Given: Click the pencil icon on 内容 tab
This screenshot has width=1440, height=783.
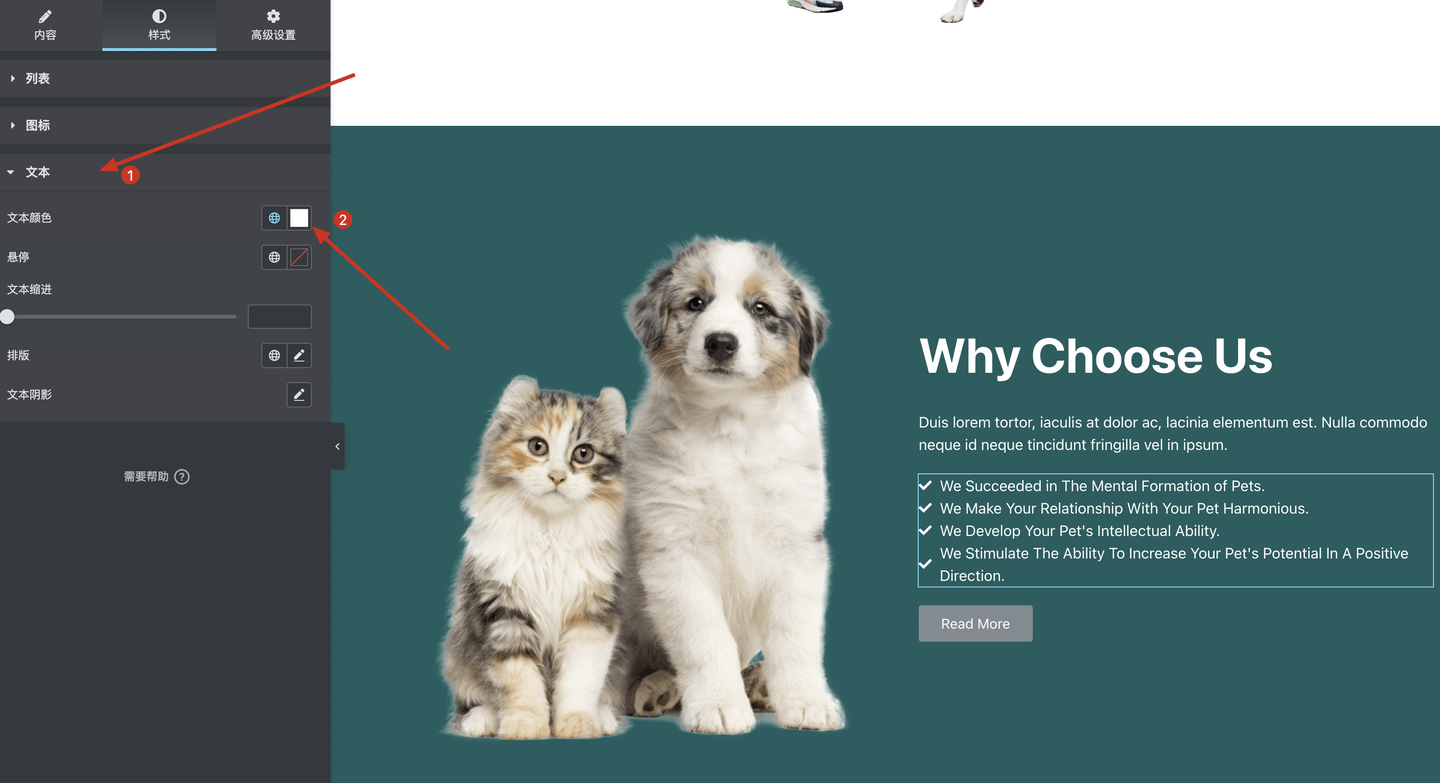Looking at the screenshot, I should pos(45,16).
